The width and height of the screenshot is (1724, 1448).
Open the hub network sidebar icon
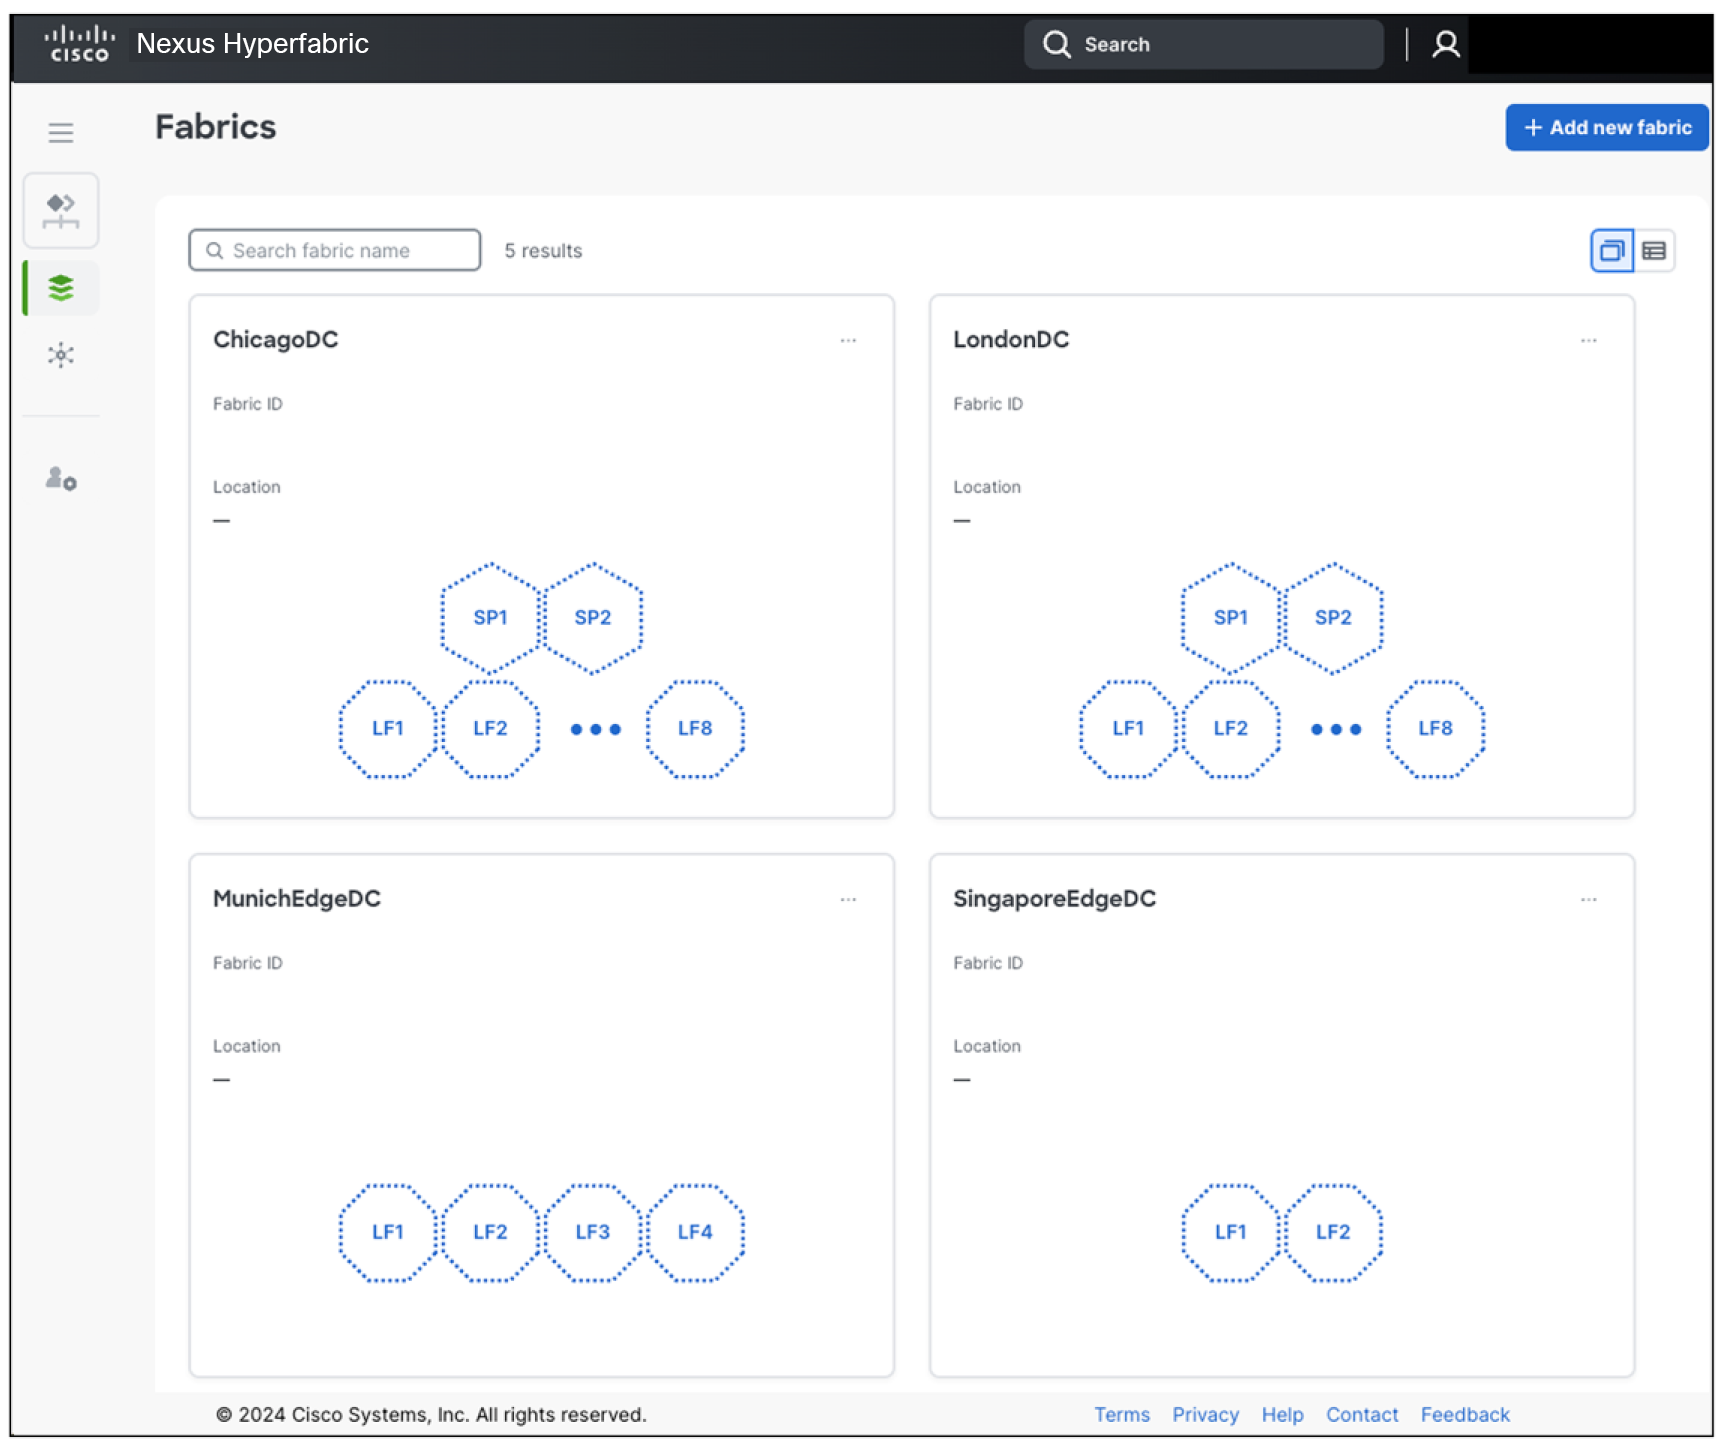pos(61,355)
